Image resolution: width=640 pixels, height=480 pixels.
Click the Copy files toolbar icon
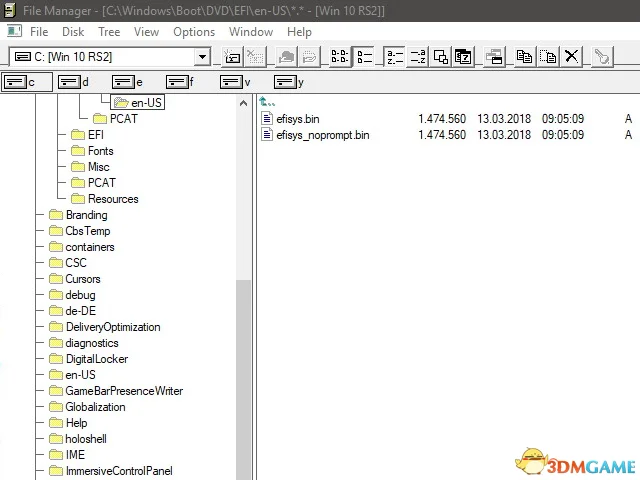tap(525, 57)
